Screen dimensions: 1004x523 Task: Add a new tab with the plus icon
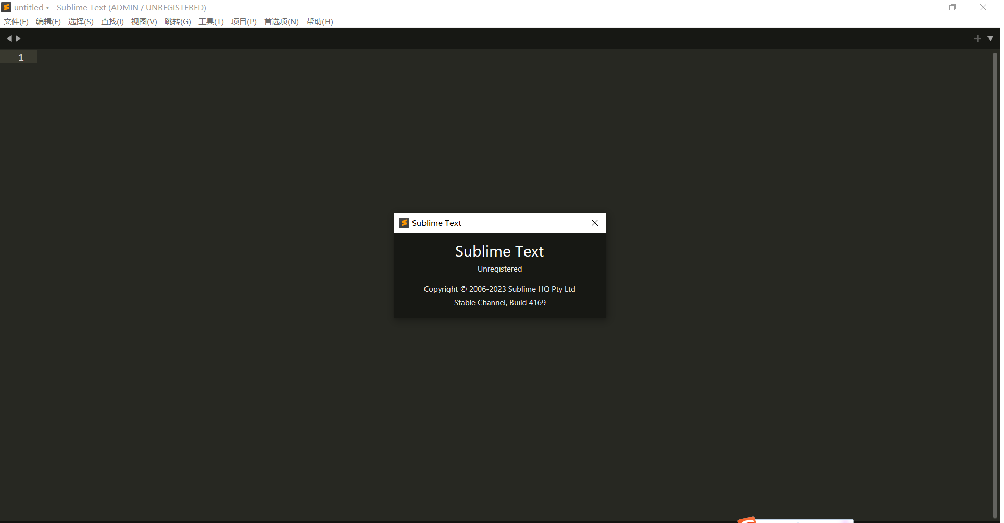click(977, 38)
